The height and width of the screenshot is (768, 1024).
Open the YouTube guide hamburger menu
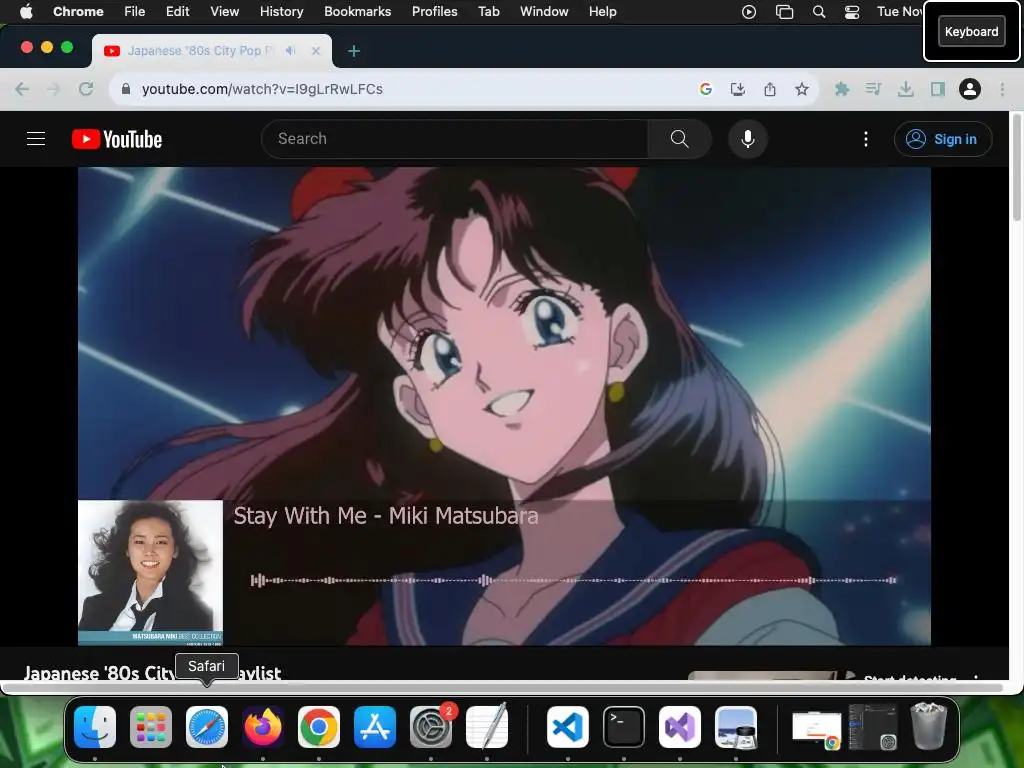36,138
